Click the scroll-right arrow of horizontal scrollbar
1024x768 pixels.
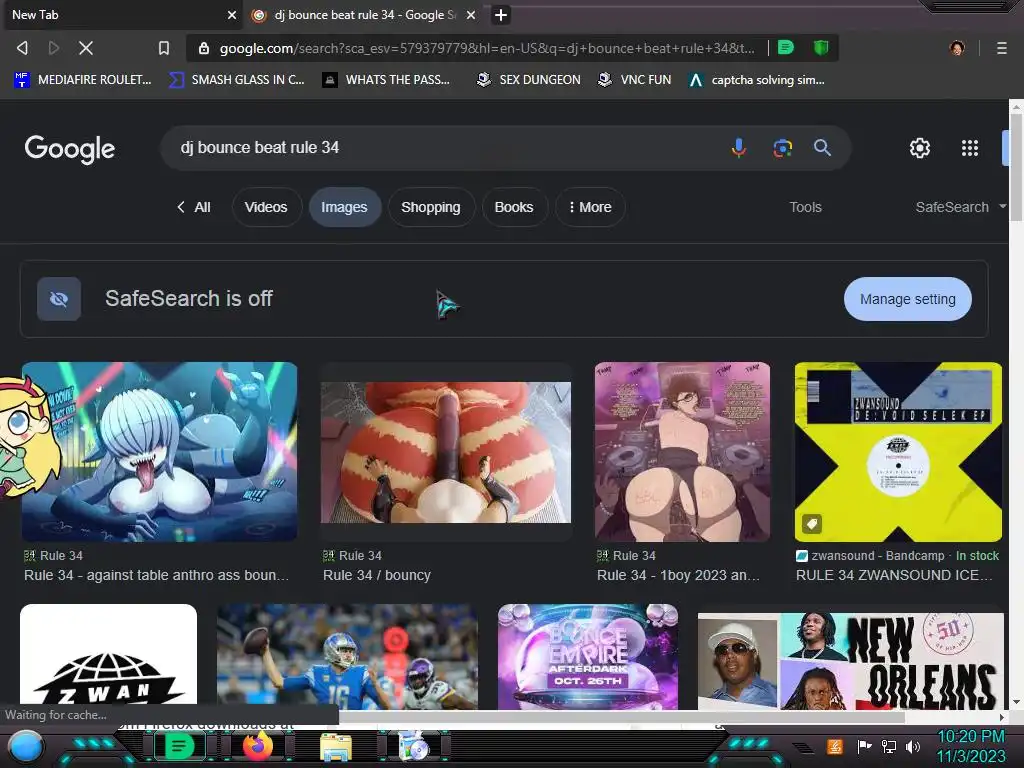(1002, 717)
